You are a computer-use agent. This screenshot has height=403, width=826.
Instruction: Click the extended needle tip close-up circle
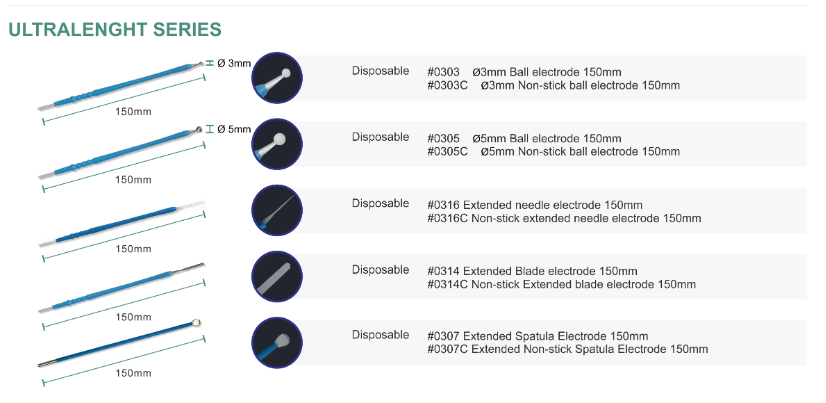click(277, 210)
